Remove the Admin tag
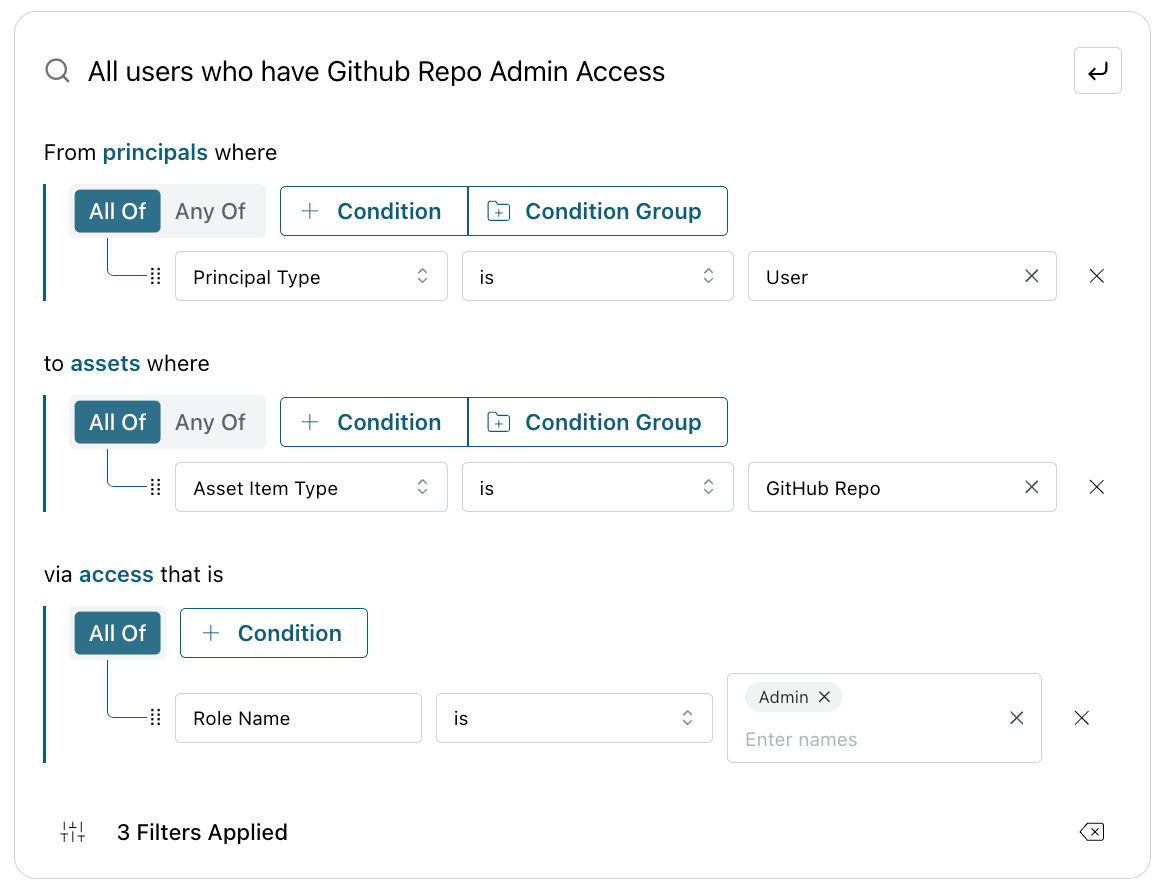The image size is (1162, 892). pos(824,697)
